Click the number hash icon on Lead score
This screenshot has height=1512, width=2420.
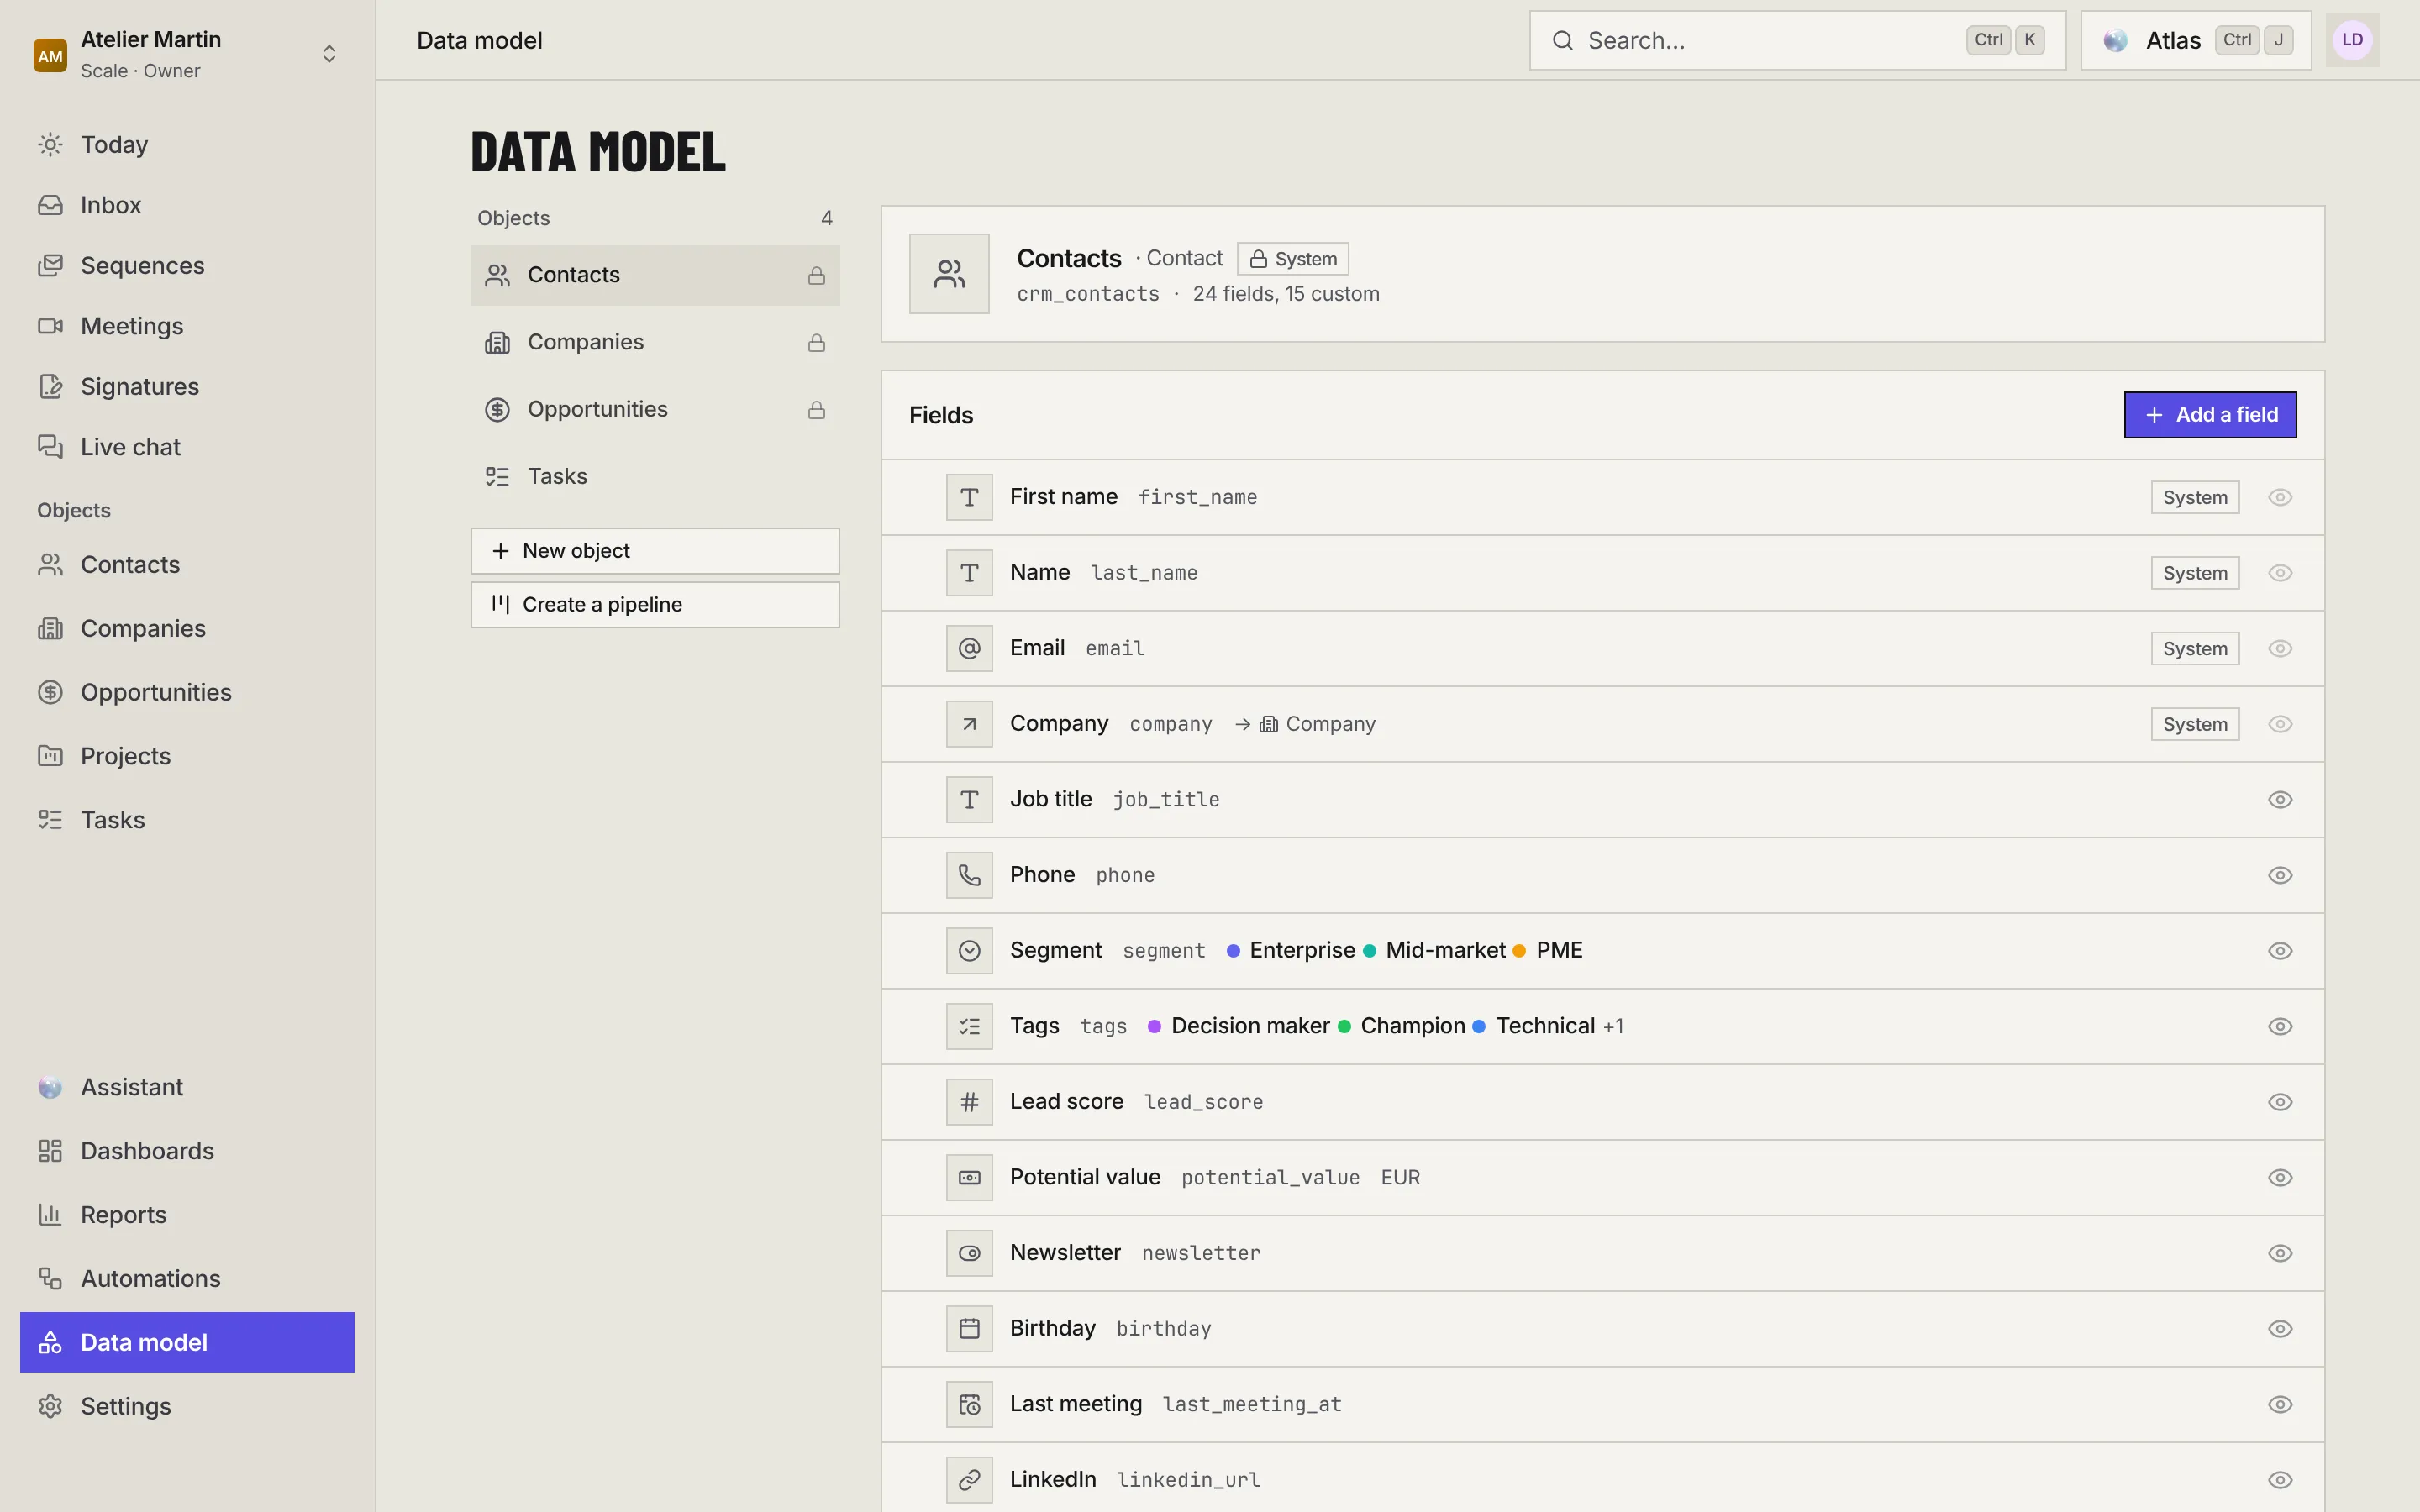click(969, 1102)
